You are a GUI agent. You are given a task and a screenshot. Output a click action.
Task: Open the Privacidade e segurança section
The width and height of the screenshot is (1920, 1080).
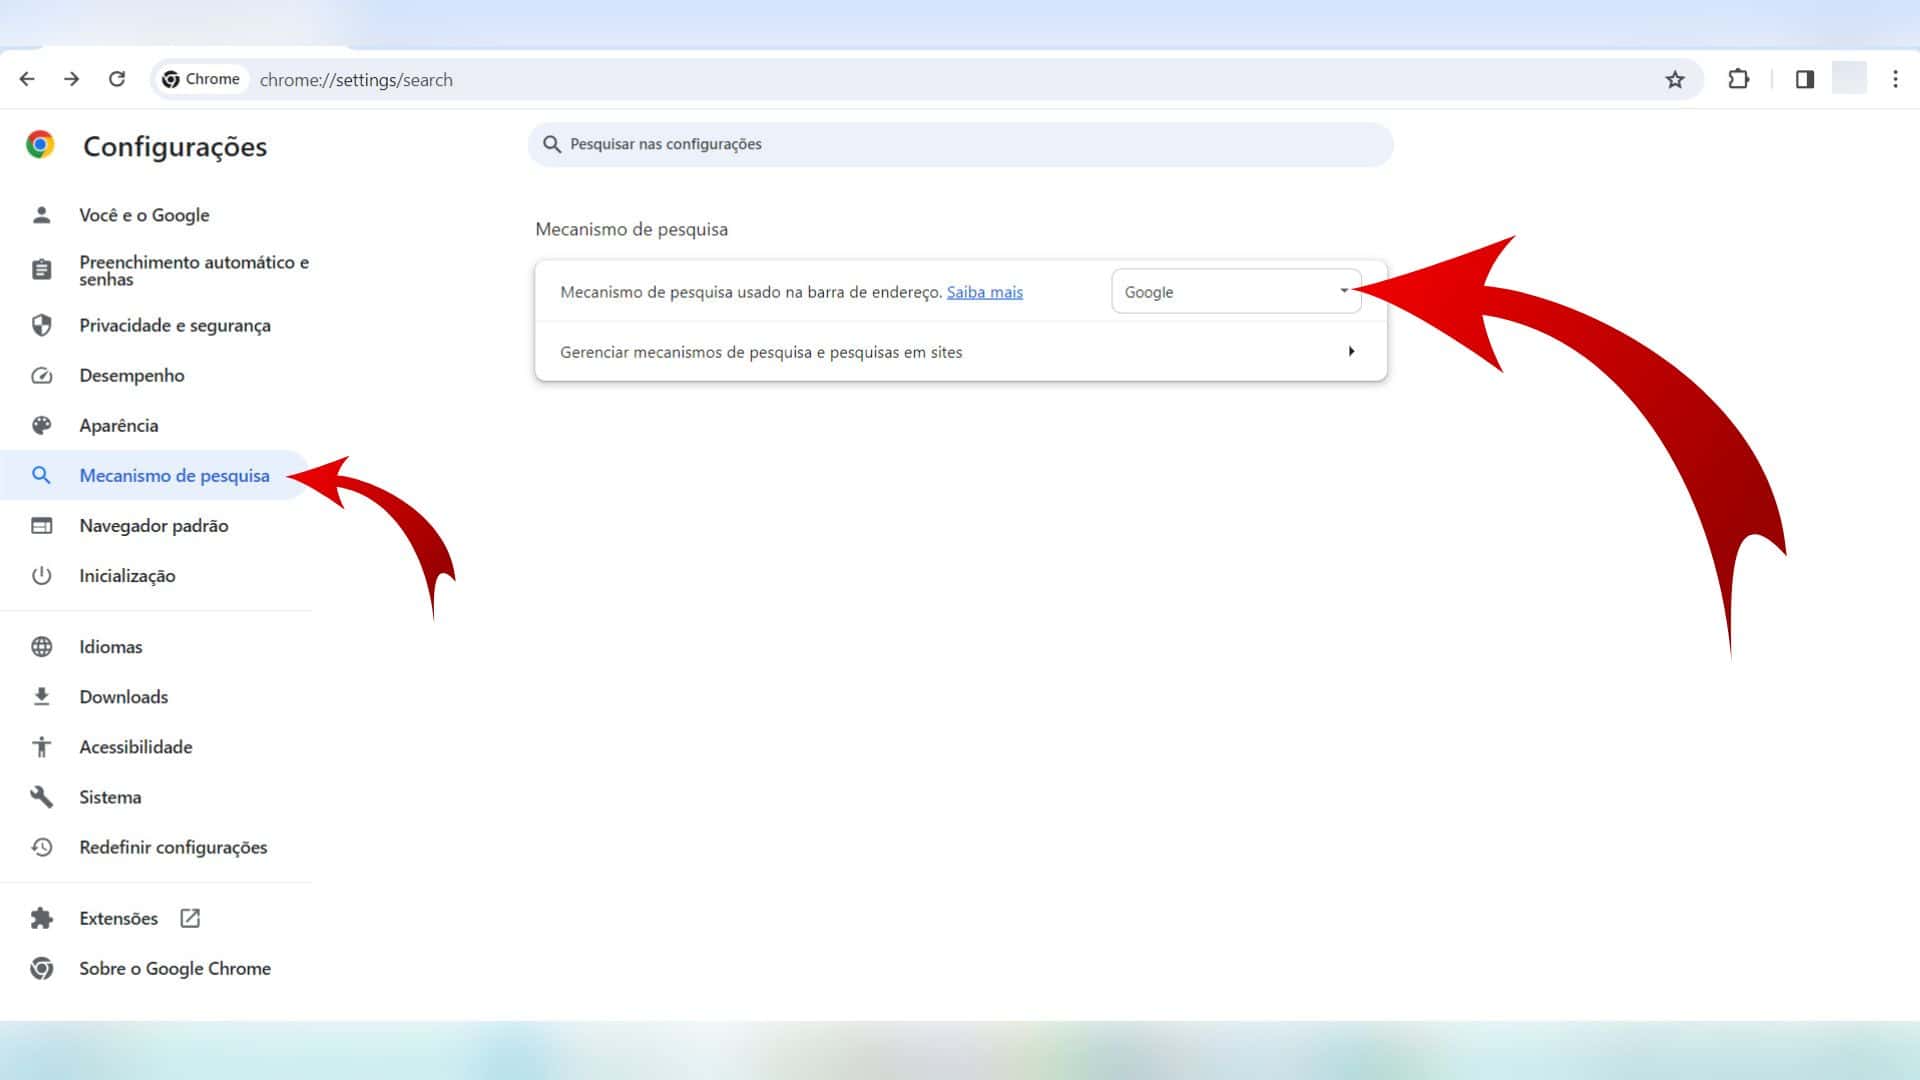175,326
